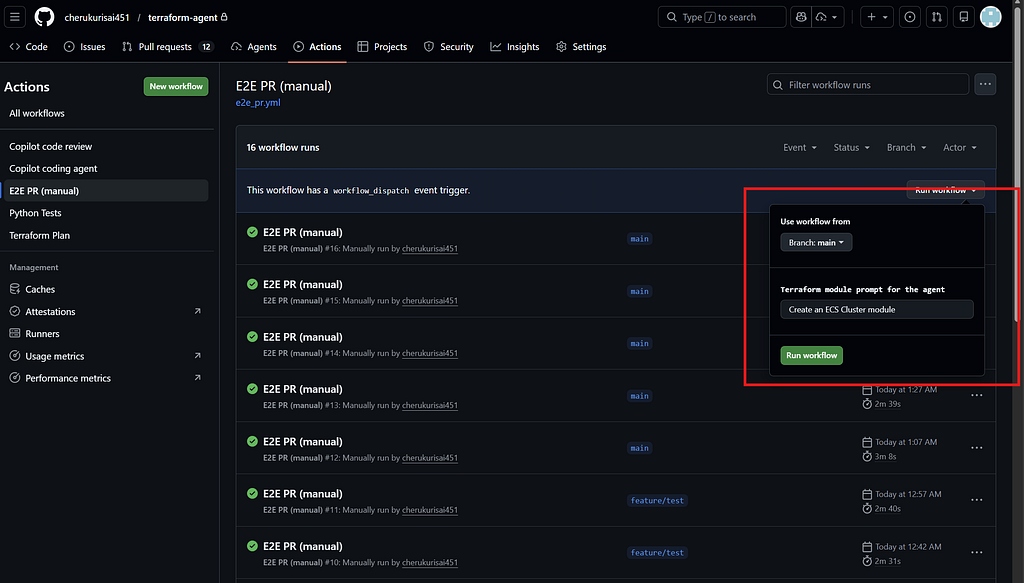Open the hamburger navigation menu
The width and height of the screenshot is (1024, 583).
[x=15, y=17]
